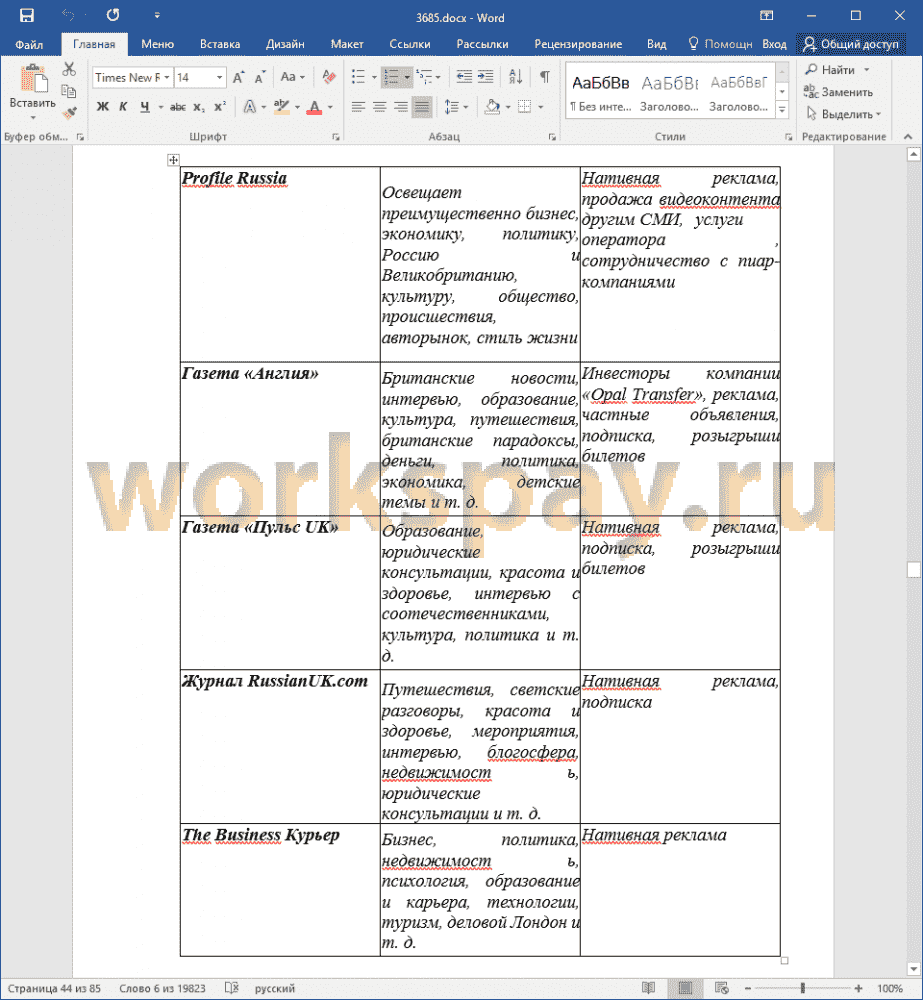Save the document with the floppy disk icon

click(x=27, y=15)
